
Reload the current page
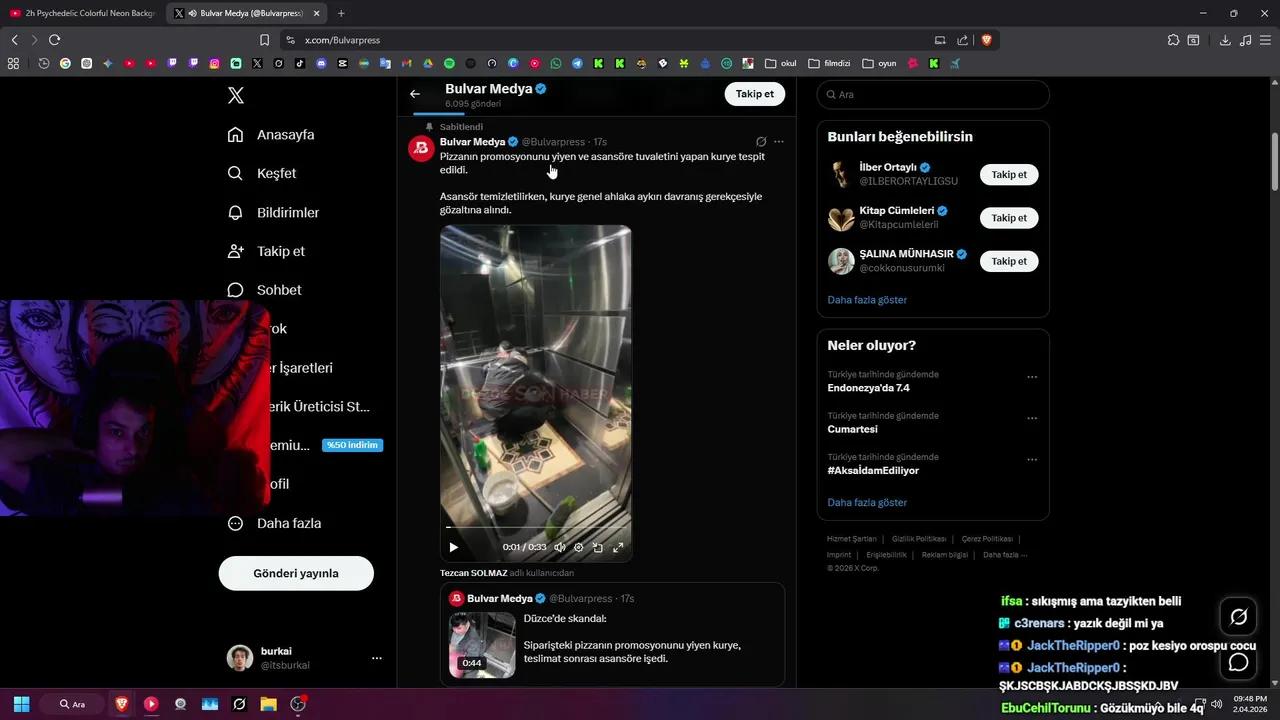coord(54,40)
